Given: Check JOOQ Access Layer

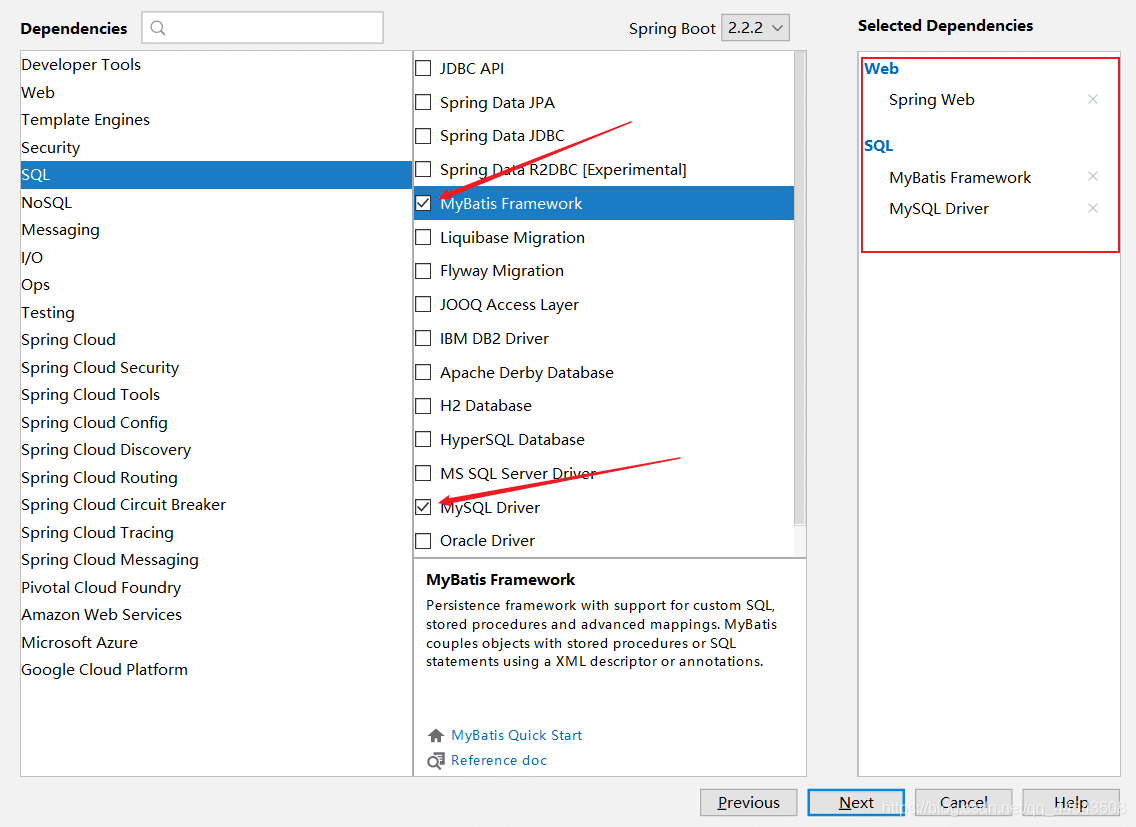Looking at the screenshot, I should (423, 304).
